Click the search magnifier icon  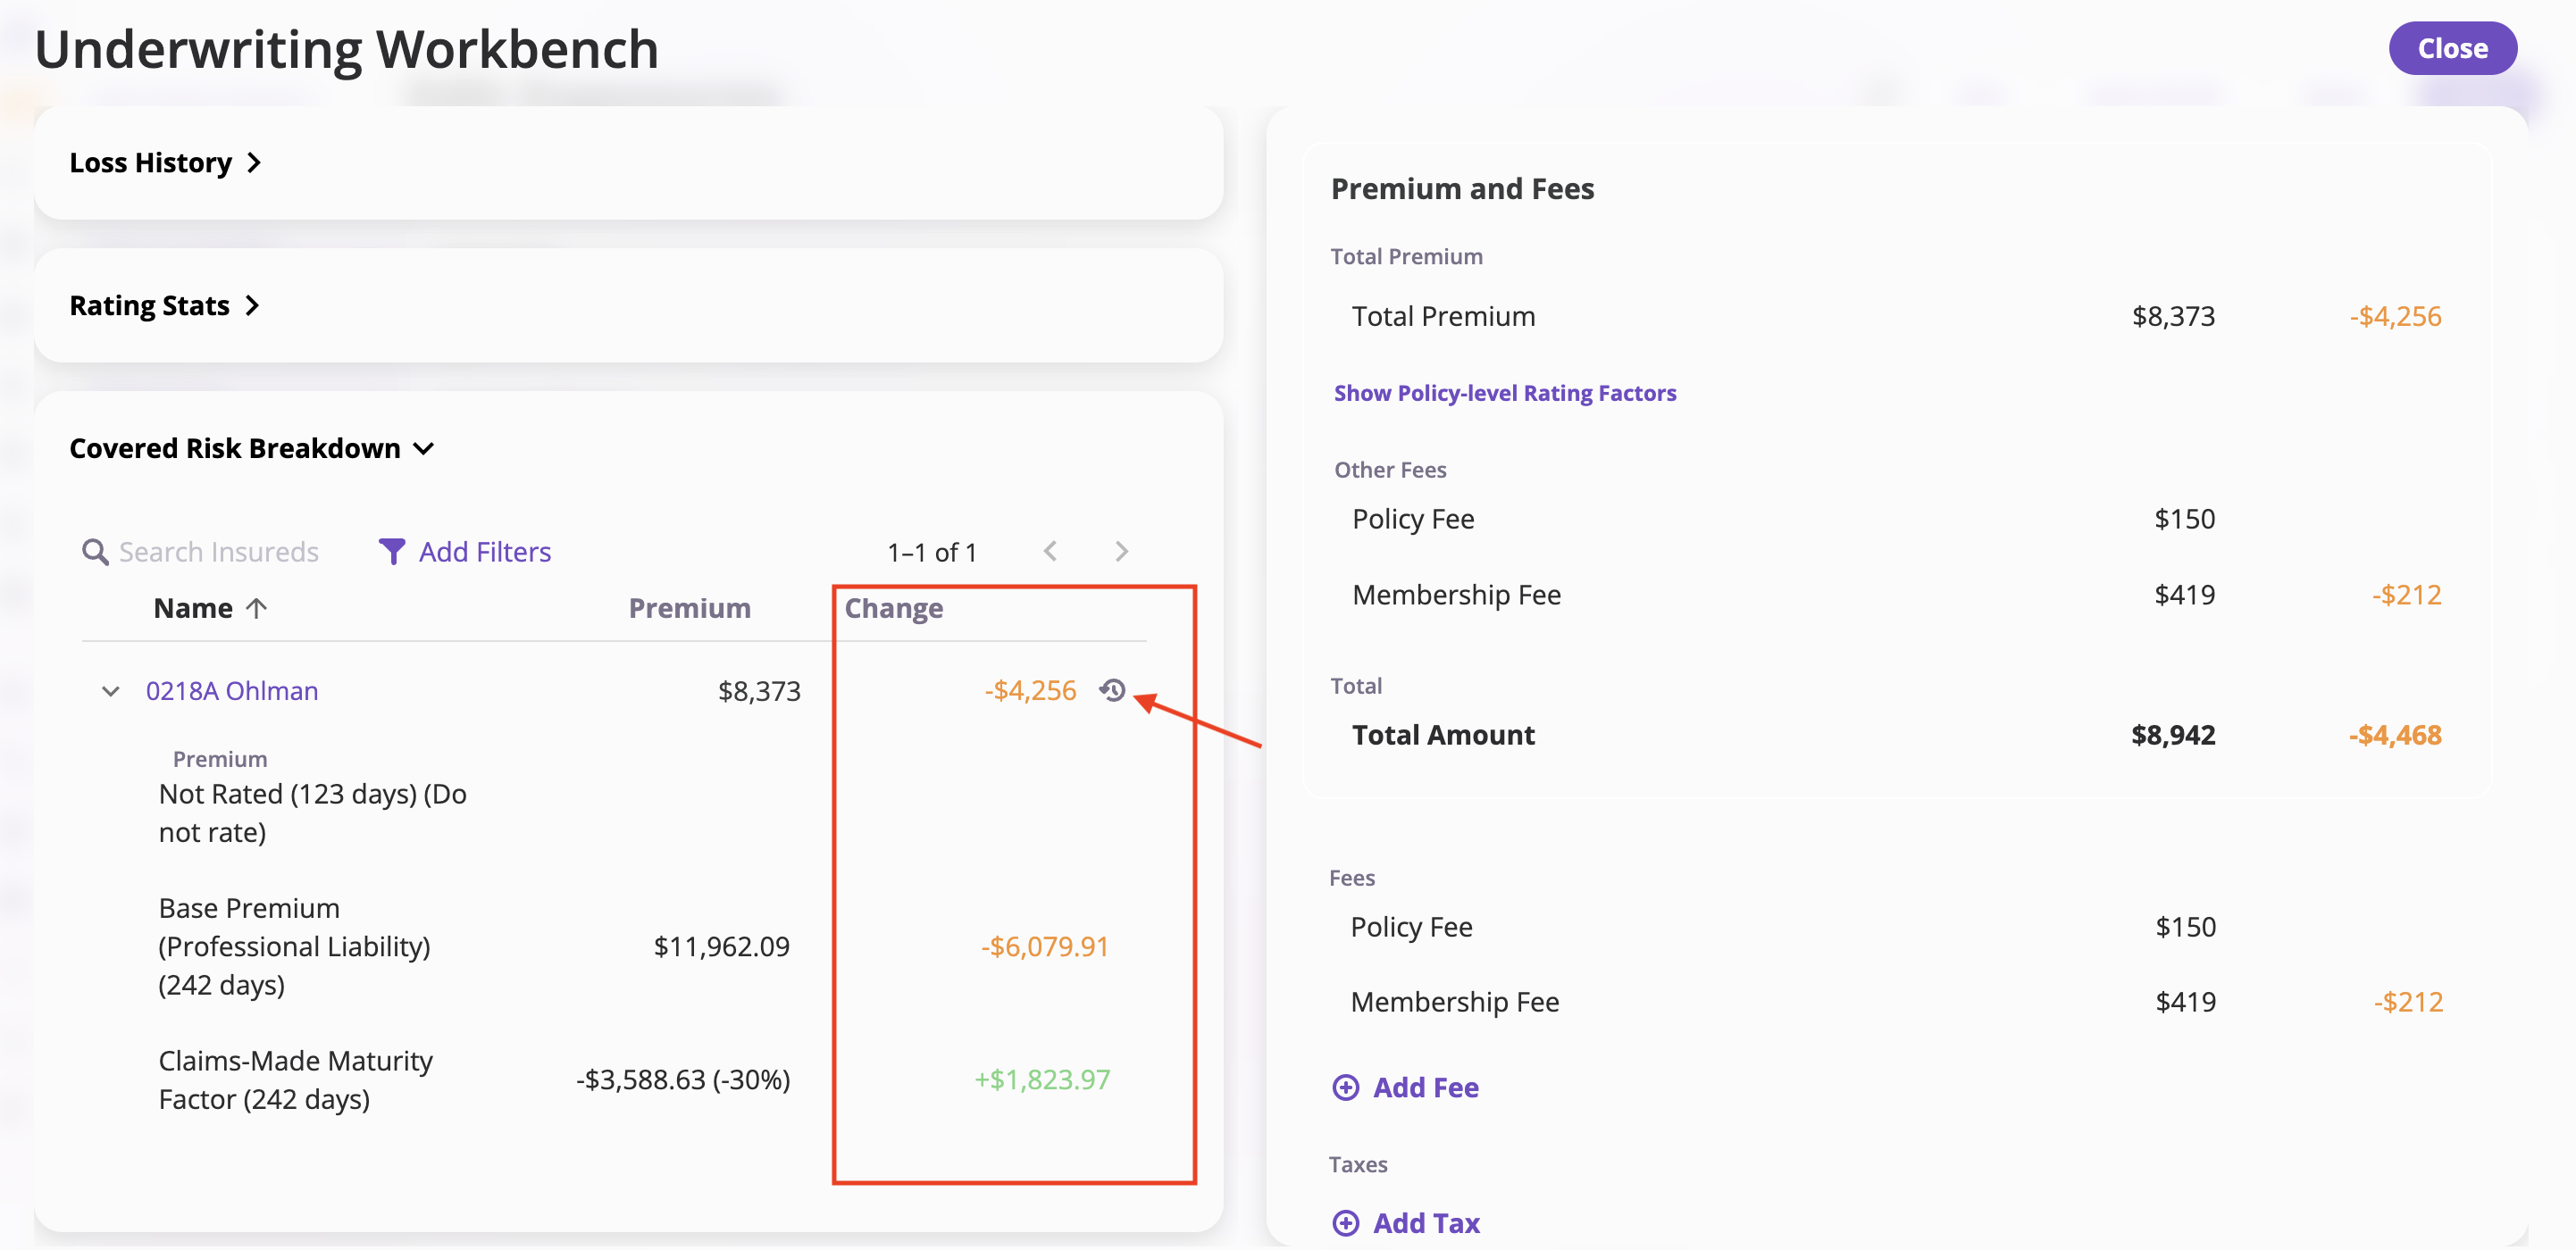click(95, 552)
